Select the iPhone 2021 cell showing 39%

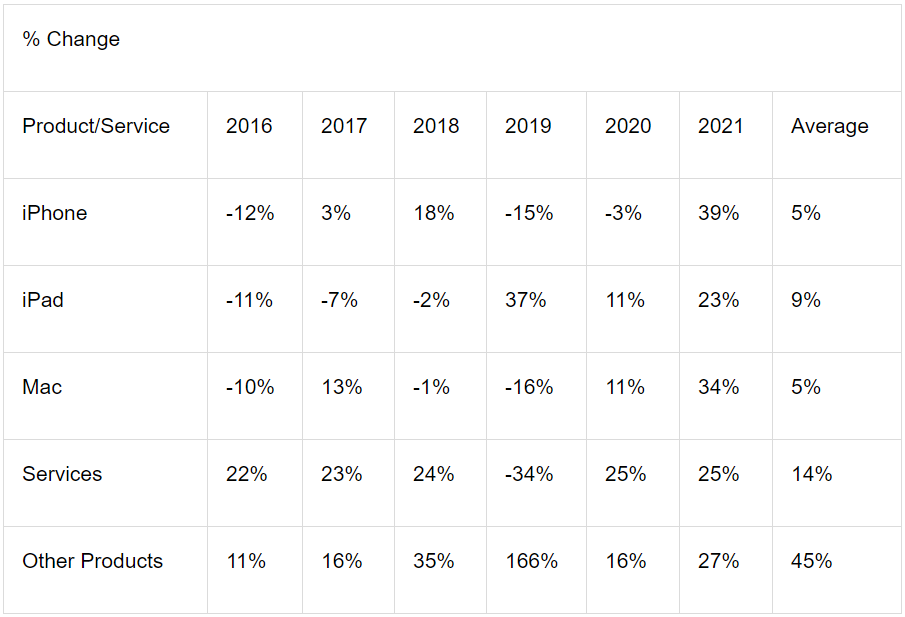point(719,213)
